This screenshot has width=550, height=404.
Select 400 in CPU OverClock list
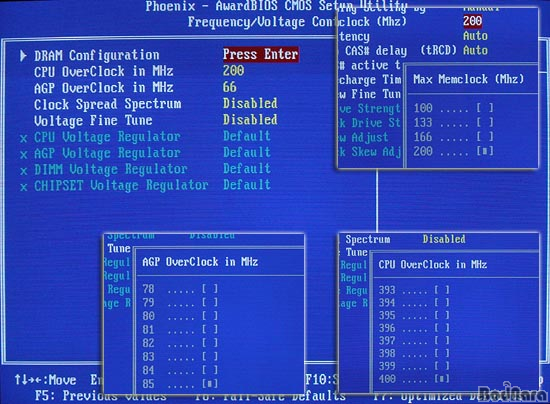click(414, 379)
